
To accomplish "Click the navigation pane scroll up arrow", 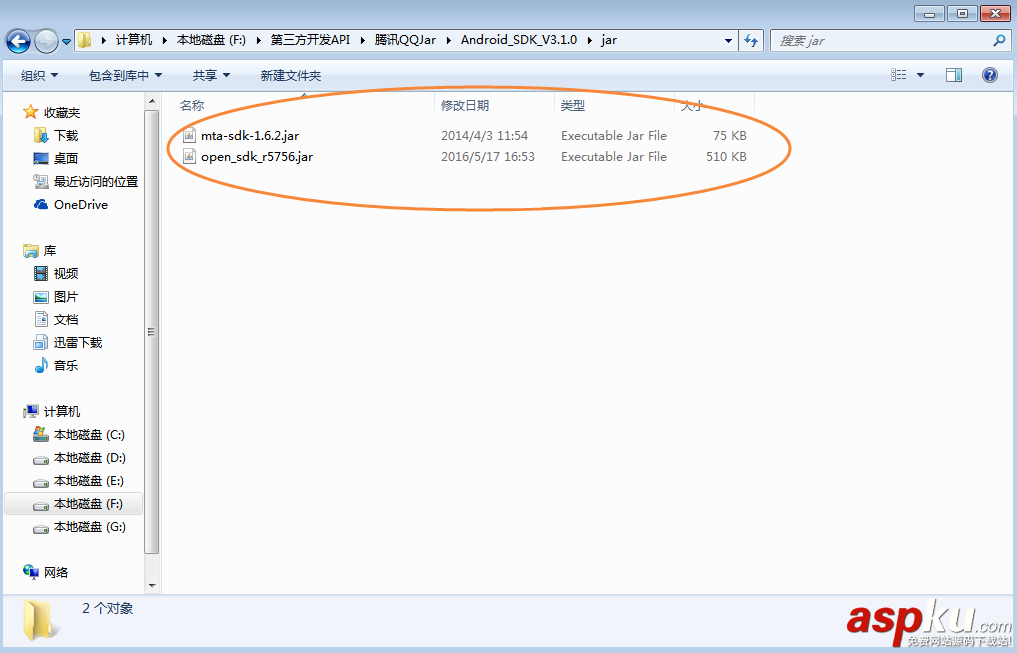I will click(x=152, y=101).
